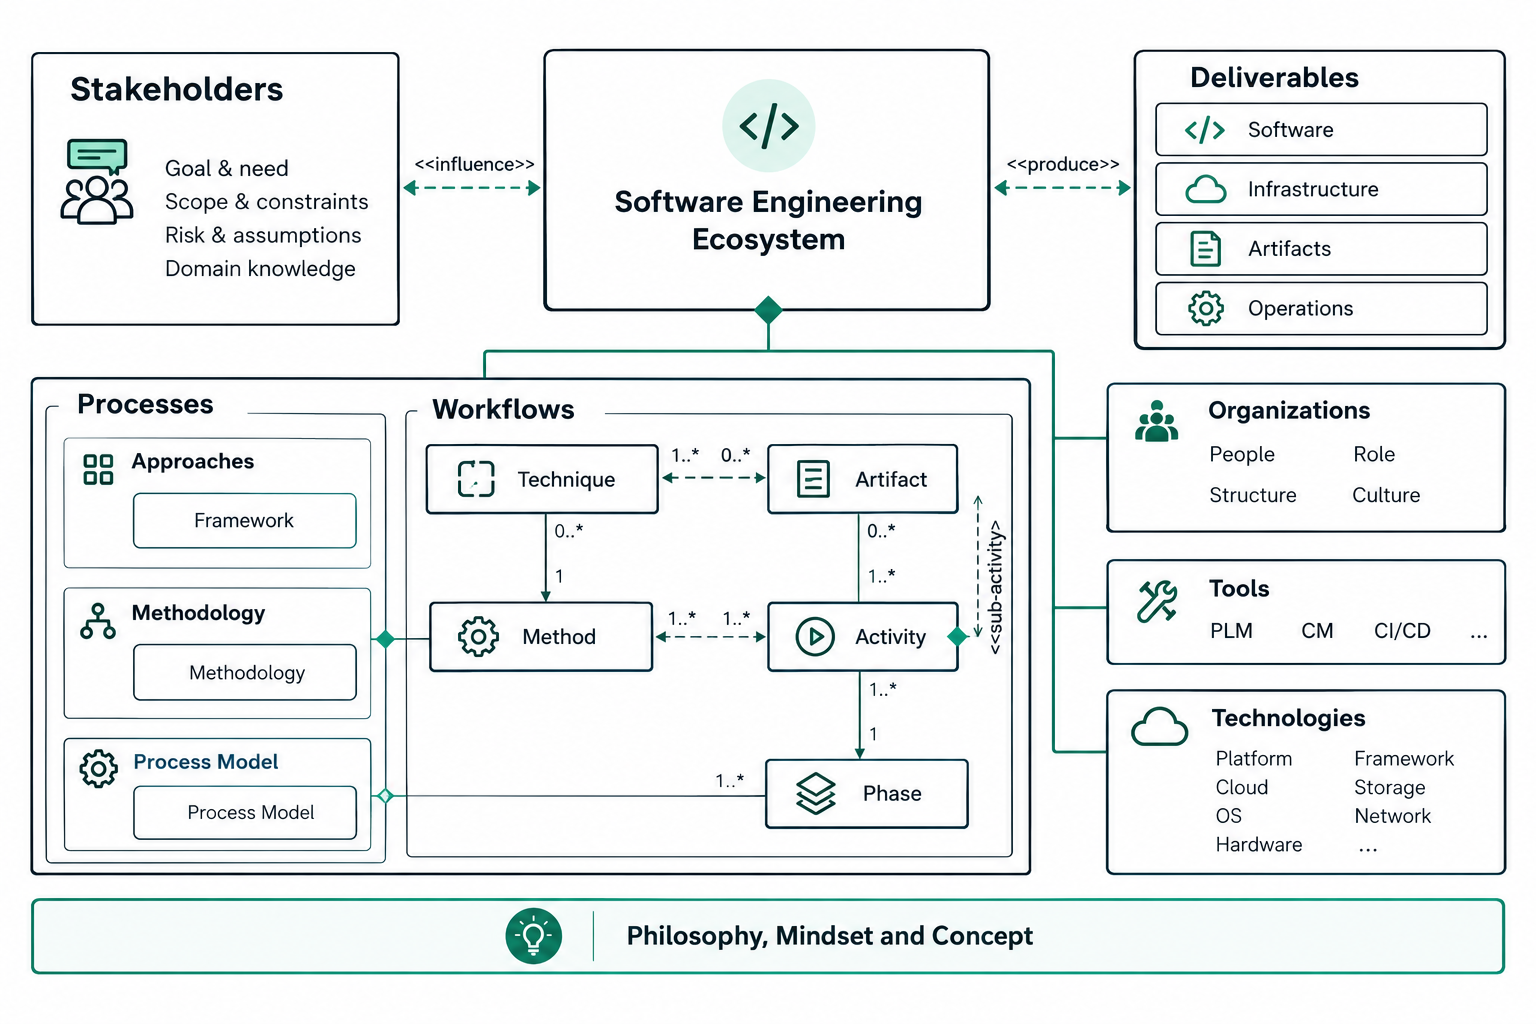Click "PLM" in the Tools box
This screenshot has height=1024, width=1536.
click(x=1231, y=631)
